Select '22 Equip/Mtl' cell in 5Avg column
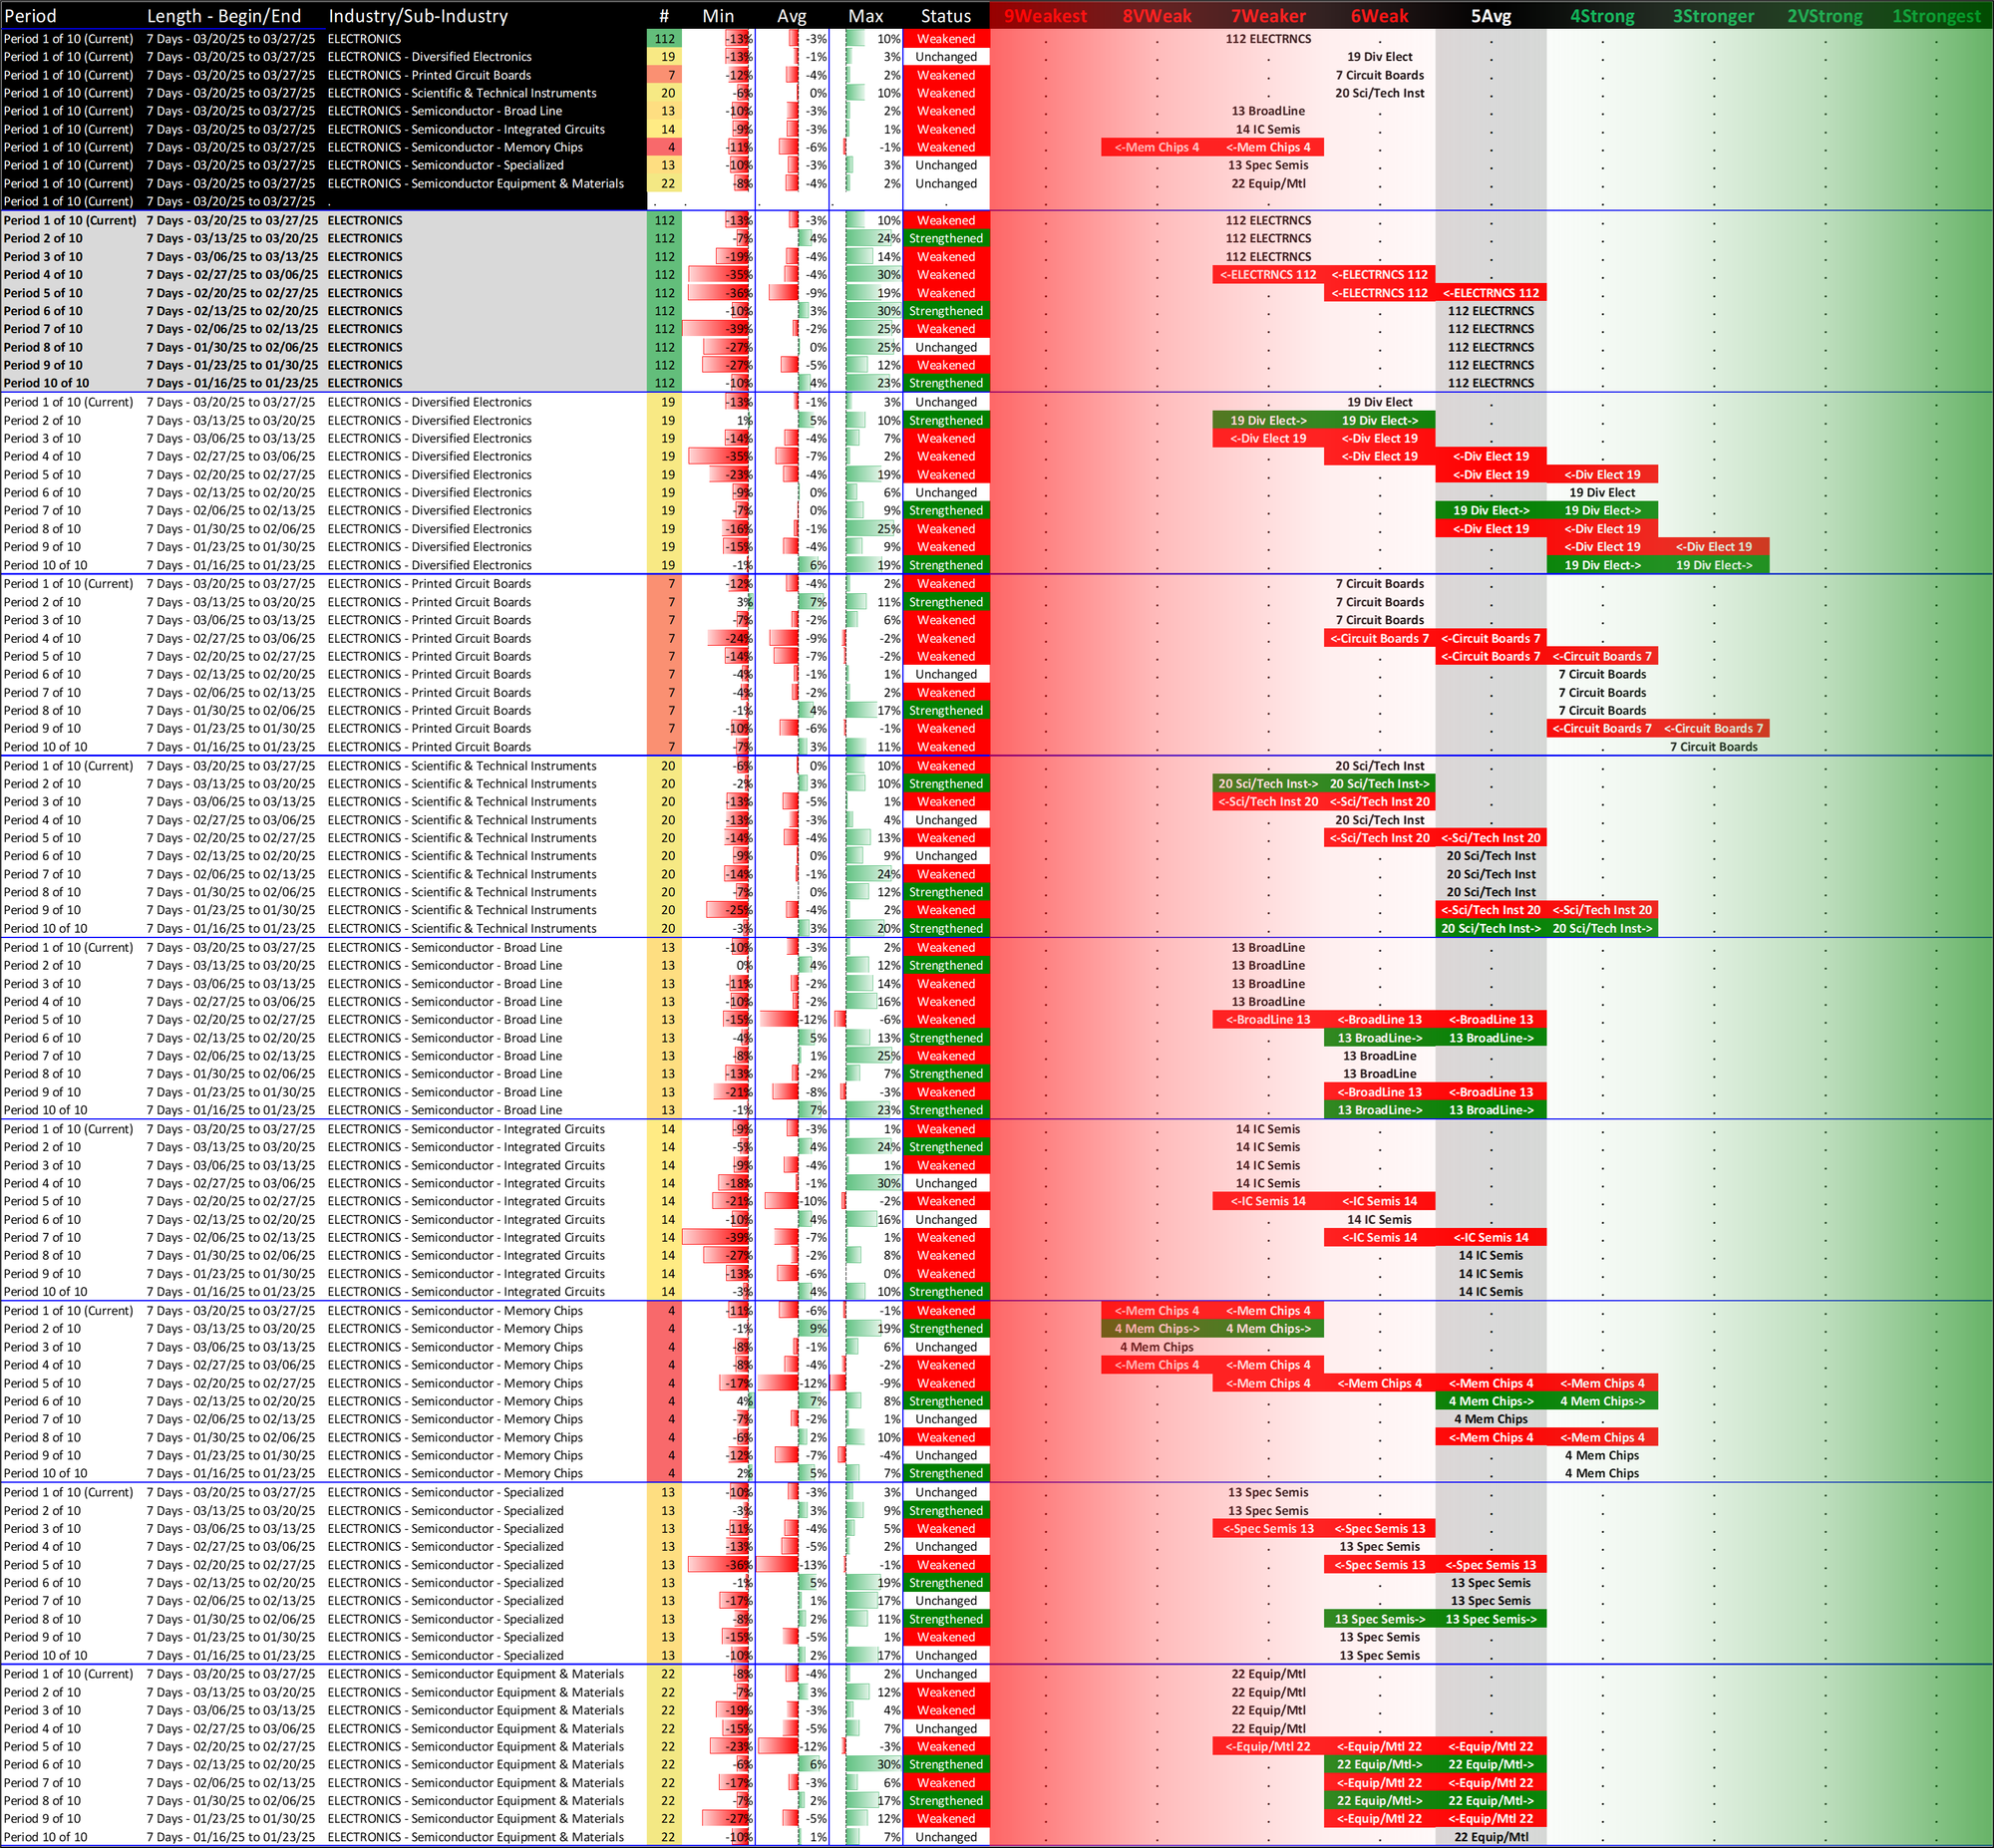 click(x=1490, y=1837)
